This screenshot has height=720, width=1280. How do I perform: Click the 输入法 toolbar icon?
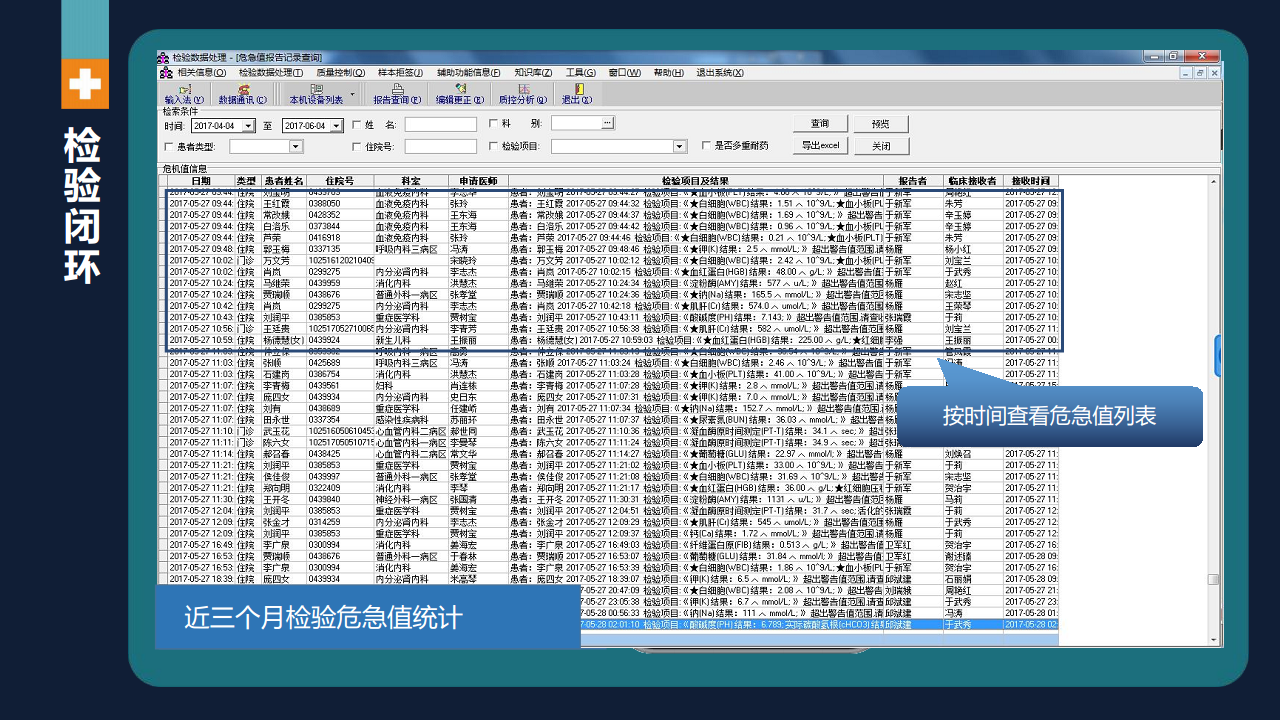(x=184, y=93)
